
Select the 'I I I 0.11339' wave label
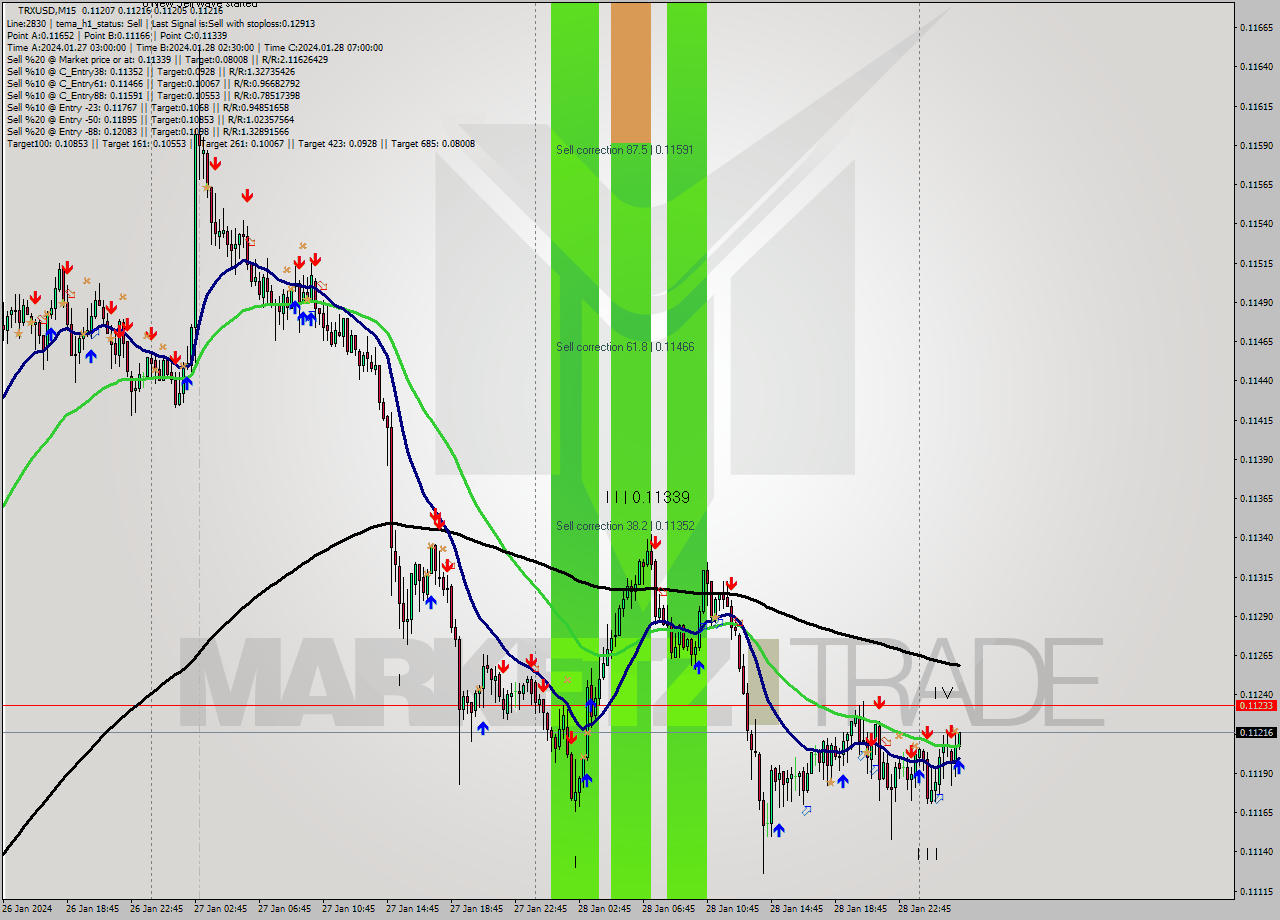click(648, 497)
